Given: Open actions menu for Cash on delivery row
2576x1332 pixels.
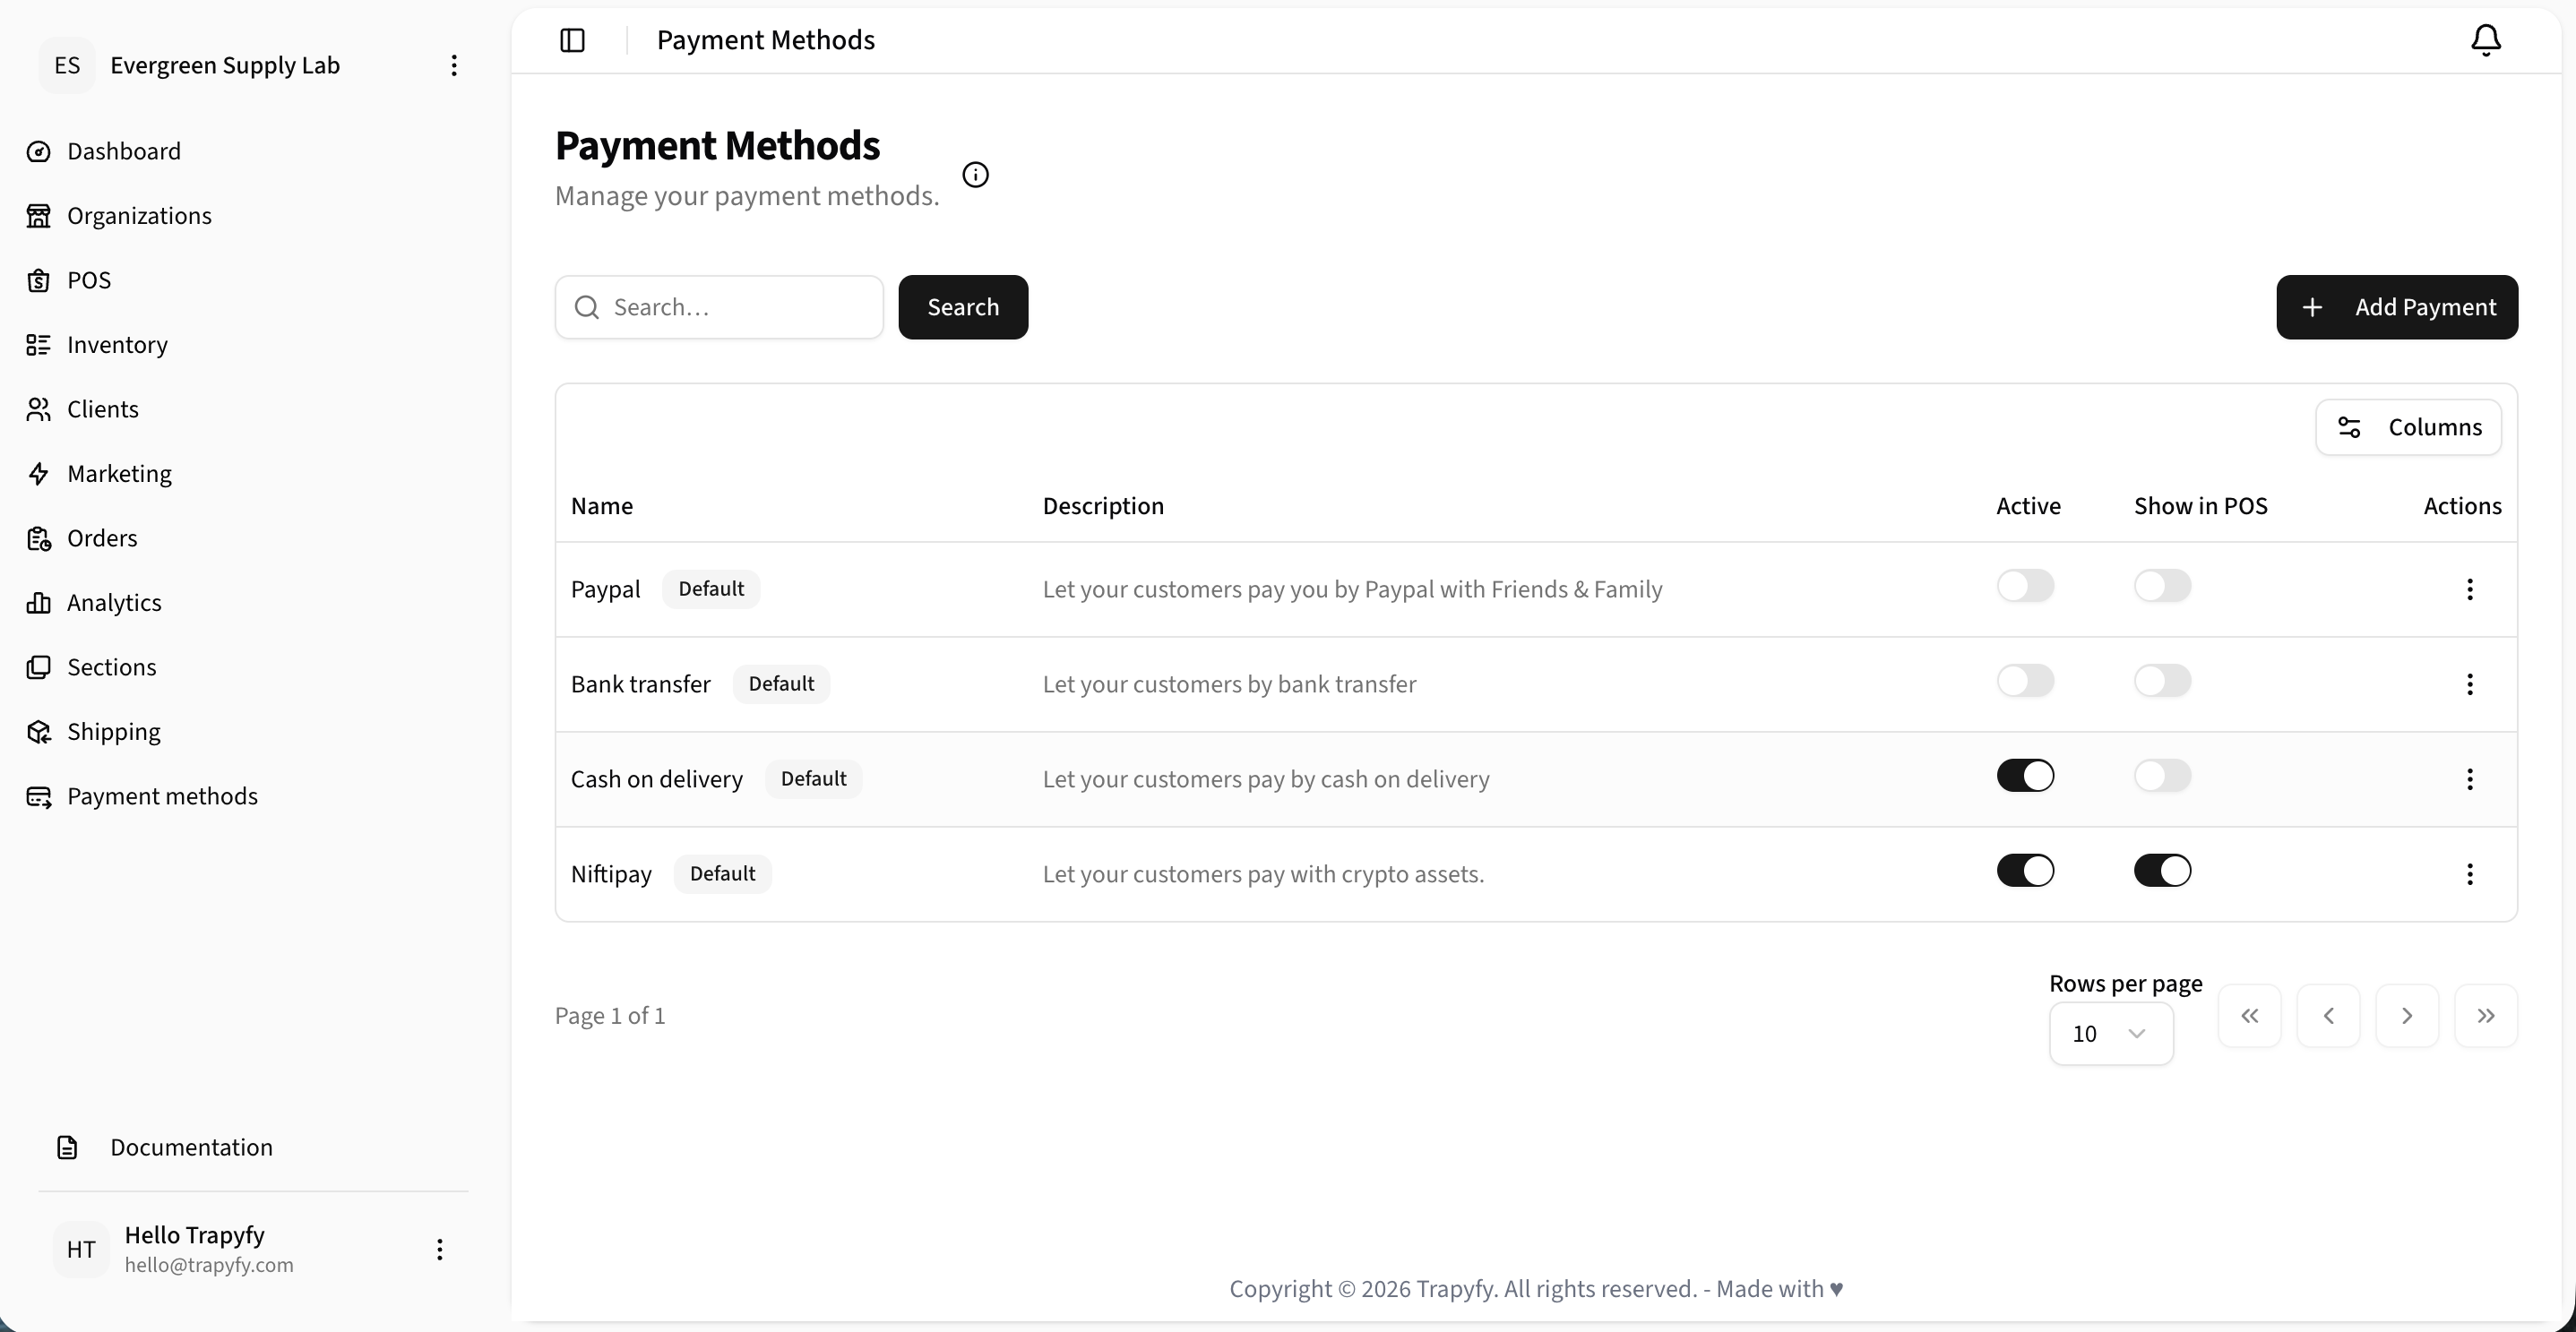Looking at the screenshot, I should click(2469, 780).
